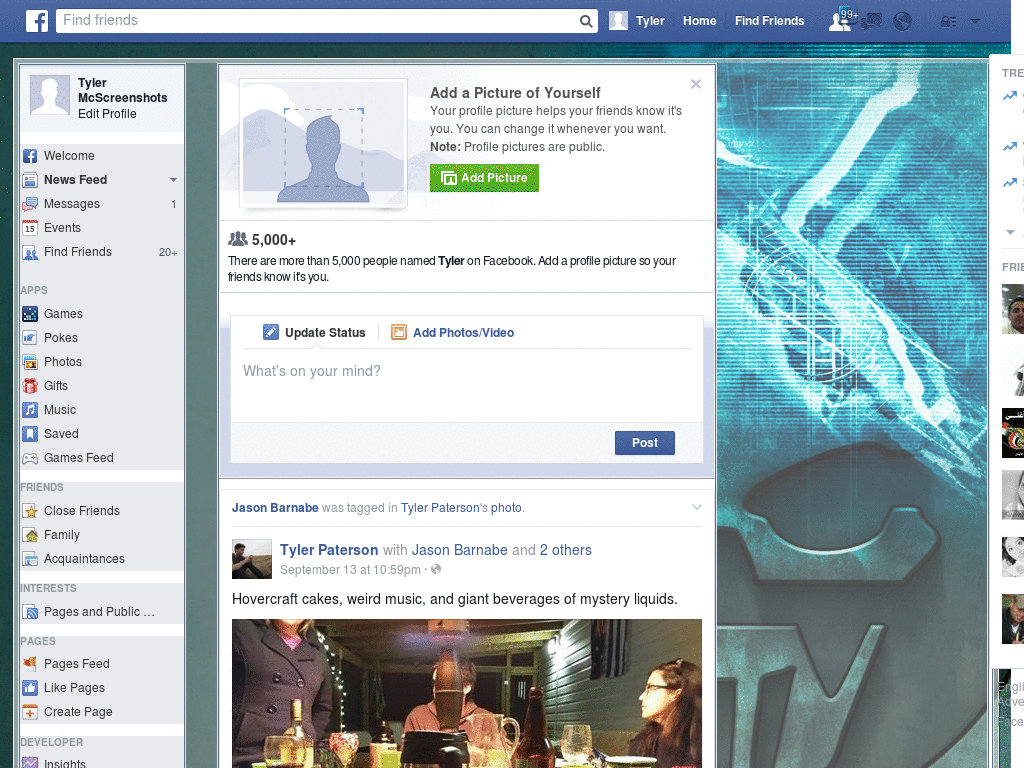Click the Pages and Public feed icon

tap(30, 613)
